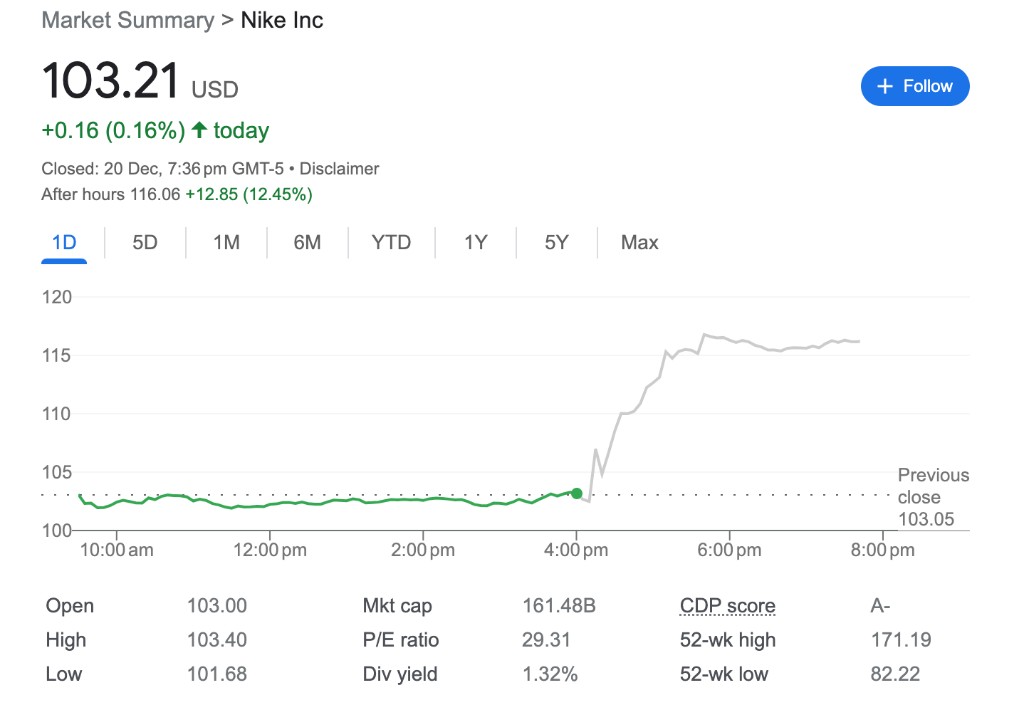The width and height of the screenshot is (1024, 713).
Task: Select the YTD tab
Action: point(391,243)
